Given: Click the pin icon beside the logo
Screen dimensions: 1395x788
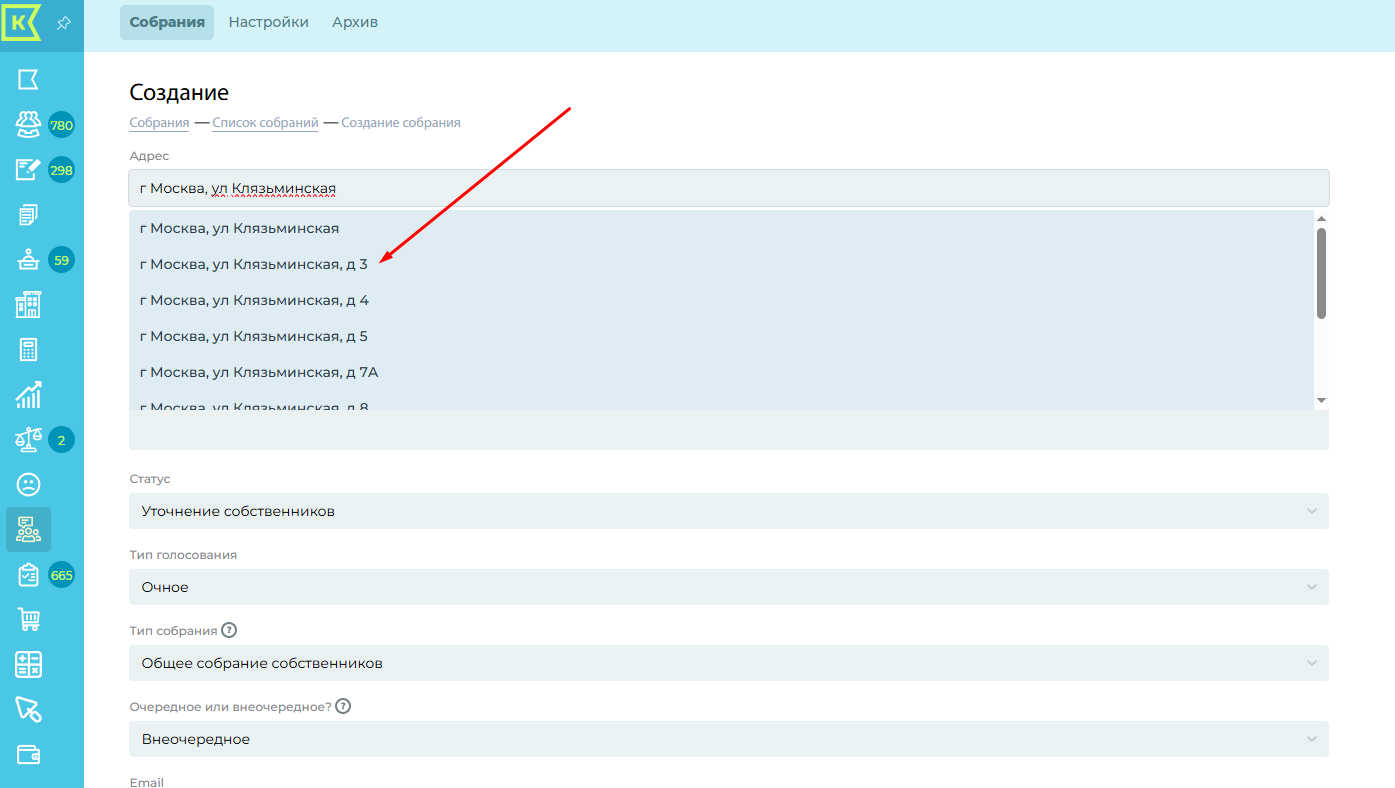Looking at the screenshot, I should 64,23.
